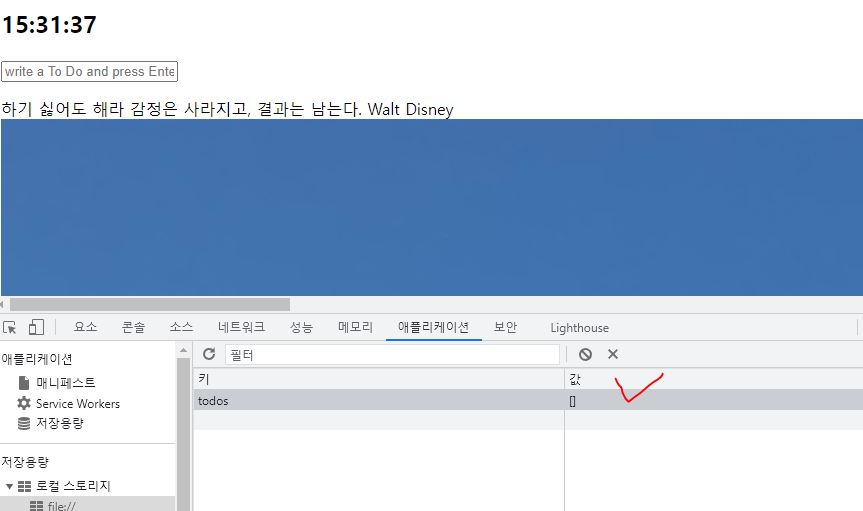Click the inspect element selector icon
The image size is (863, 511).
10,328
